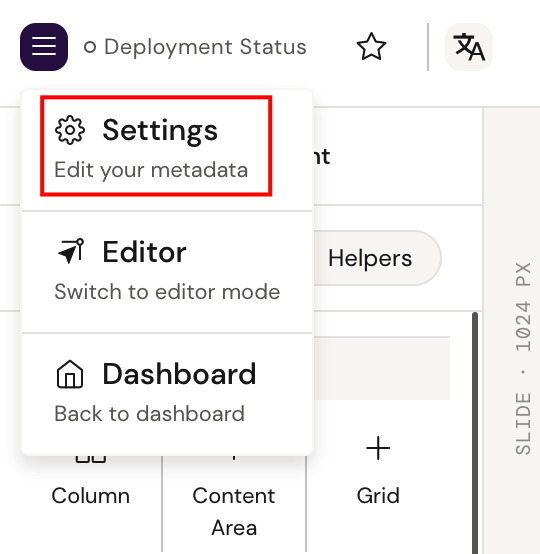Screen dimensions: 540x554
Task: Click the 'Switch to editor mode' description
Action: (167, 292)
